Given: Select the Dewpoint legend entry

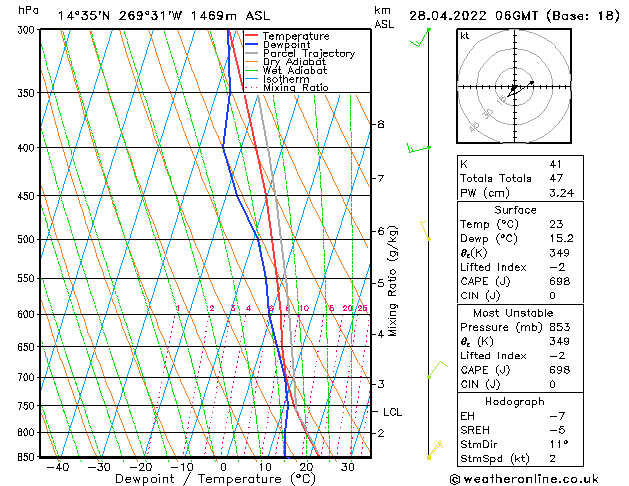Looking at the screenshot, I should tap(286, 45).
